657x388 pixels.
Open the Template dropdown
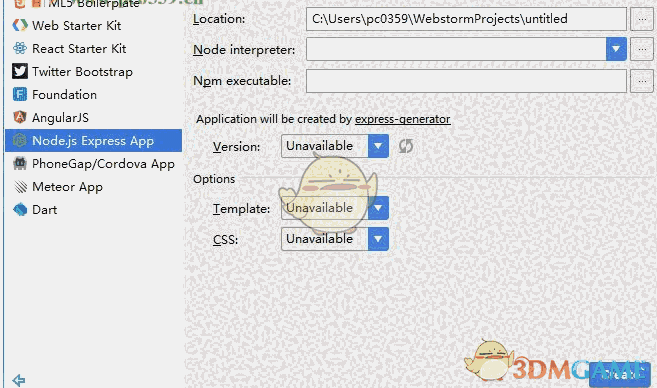pos(378,208)
